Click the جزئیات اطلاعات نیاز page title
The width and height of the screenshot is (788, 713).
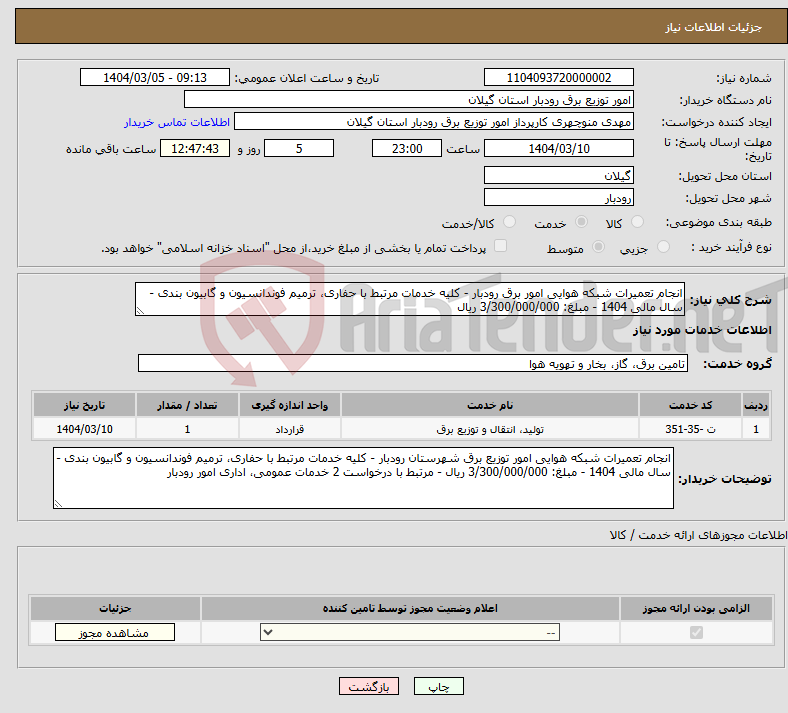tap(713, 27)
